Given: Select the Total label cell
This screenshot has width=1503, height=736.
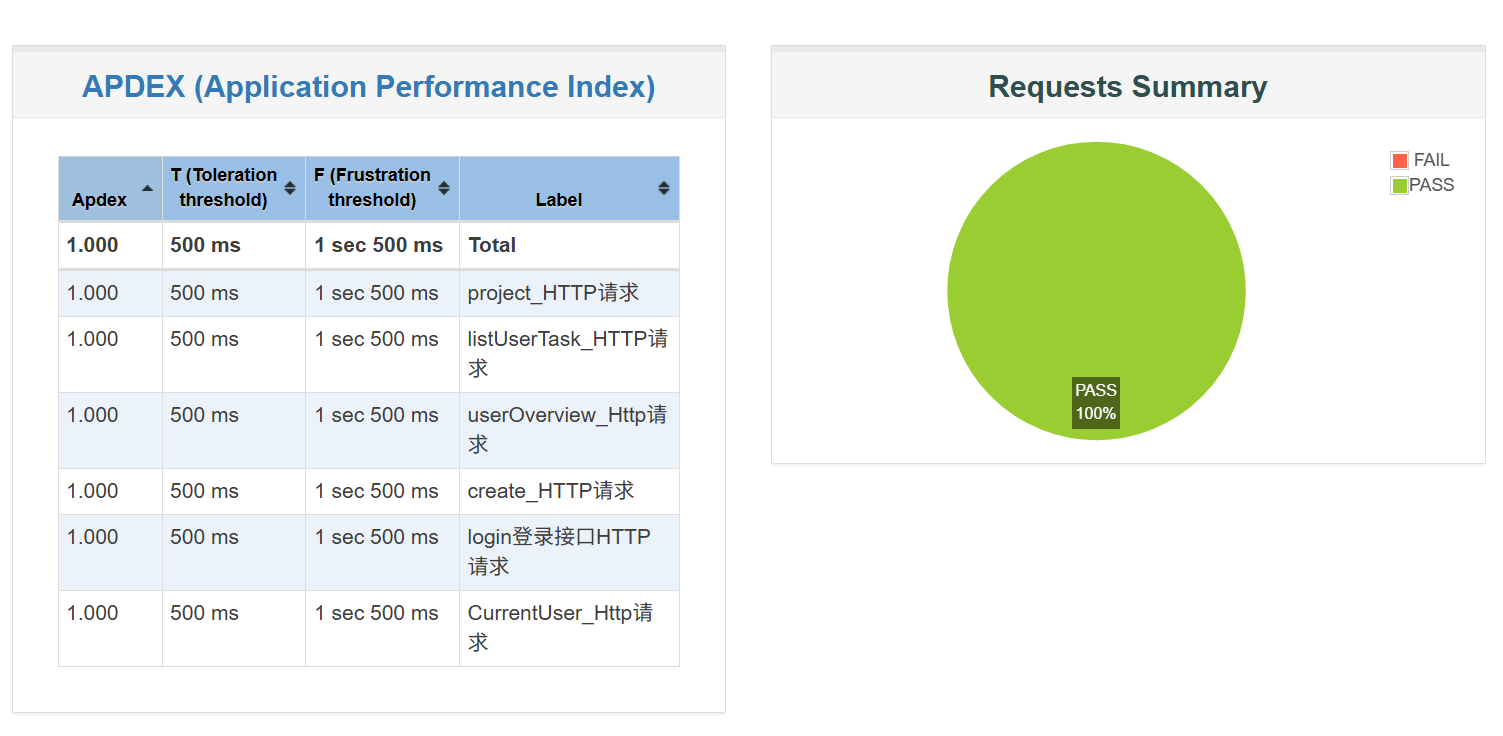Looking at the screenshot, I should click(x=569, y=245).
